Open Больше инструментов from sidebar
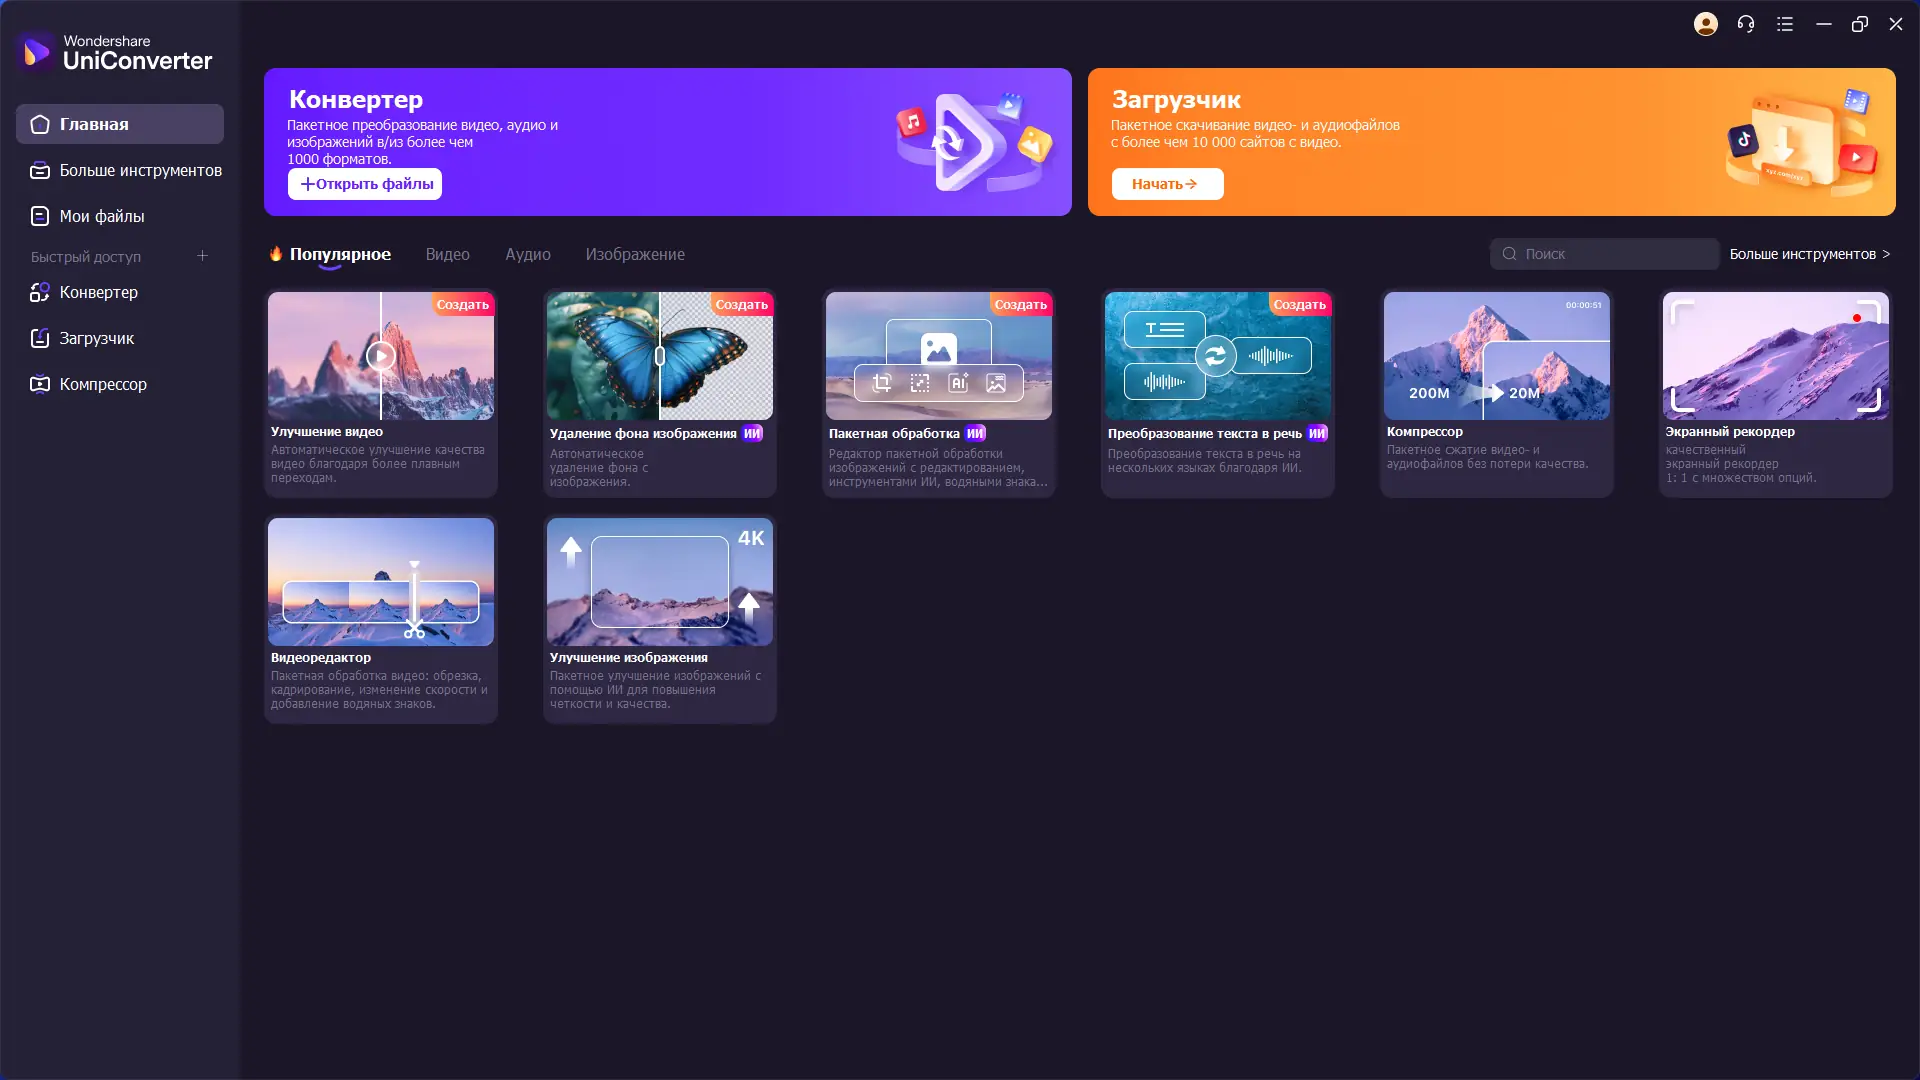 click(x=140, y=170)
